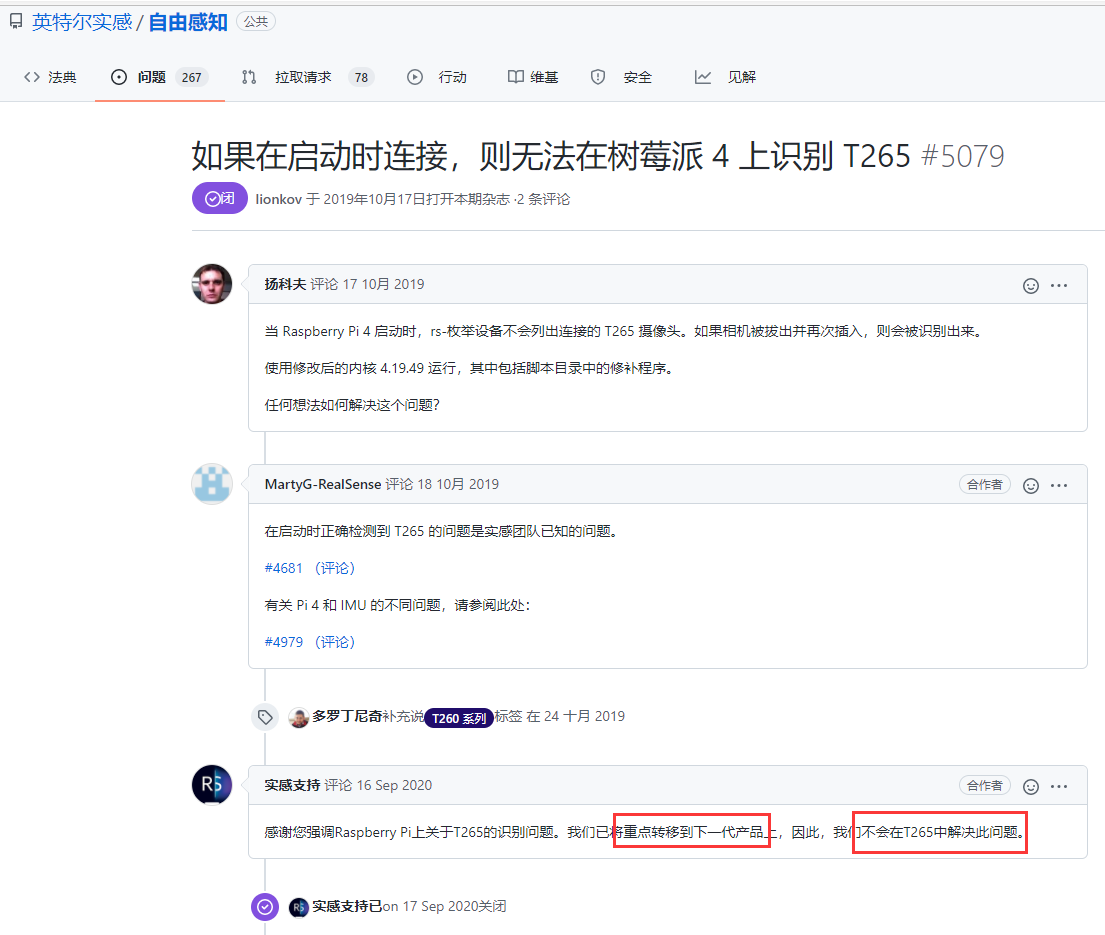
Task: Open MartyG-RealSense author link
Action: [x=323, y=484]
